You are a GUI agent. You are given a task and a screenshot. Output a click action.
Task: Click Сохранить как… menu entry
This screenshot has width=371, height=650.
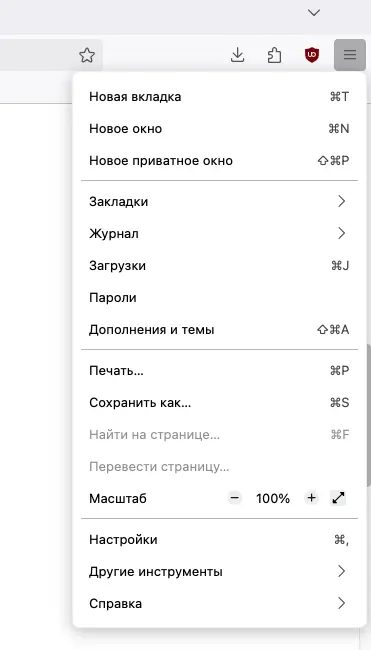(219, 403)
